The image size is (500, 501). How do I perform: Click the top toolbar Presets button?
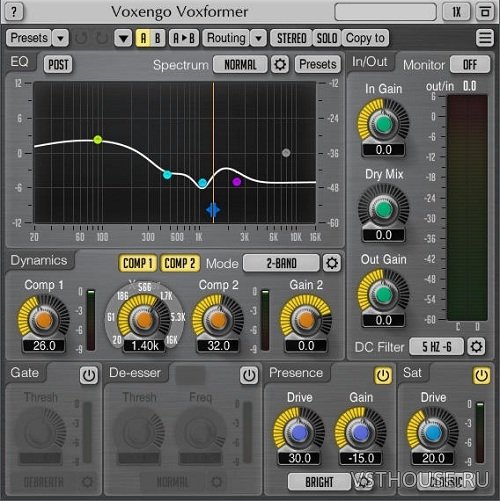tap(29, 38)
